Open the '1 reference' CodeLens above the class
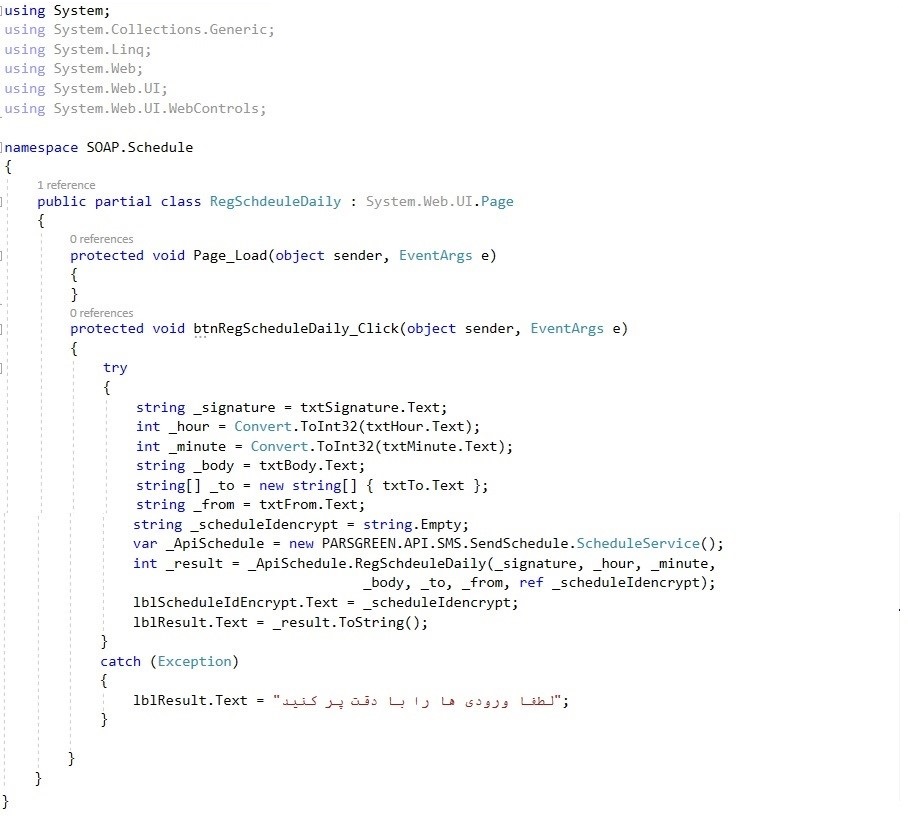Screen dimensions: 908x830 (66, 185)
